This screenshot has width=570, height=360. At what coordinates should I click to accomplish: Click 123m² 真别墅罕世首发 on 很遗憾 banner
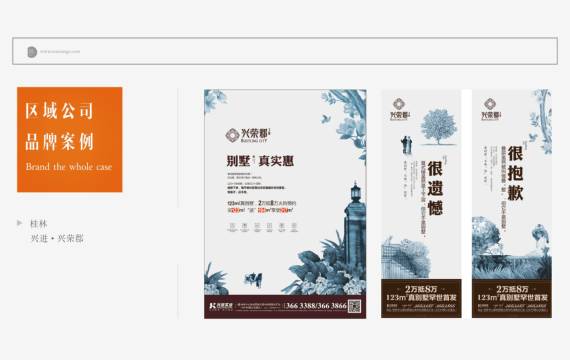[x=421, y=297]
